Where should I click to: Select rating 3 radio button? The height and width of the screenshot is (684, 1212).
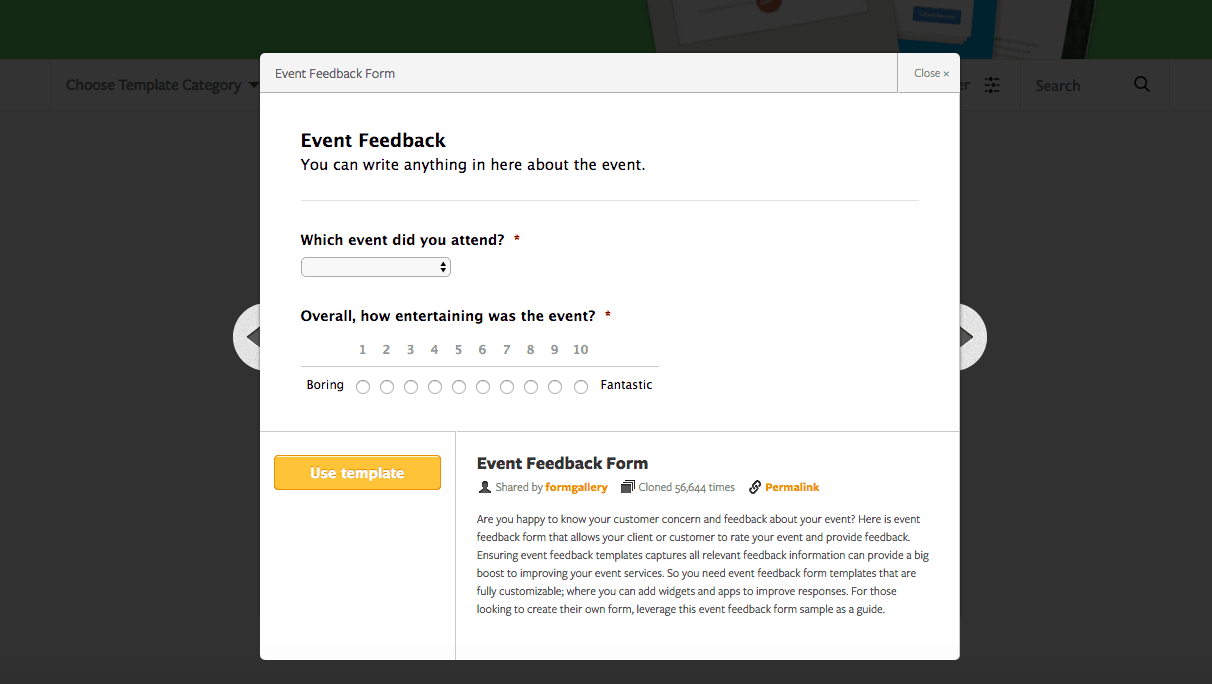pos(411,387)
